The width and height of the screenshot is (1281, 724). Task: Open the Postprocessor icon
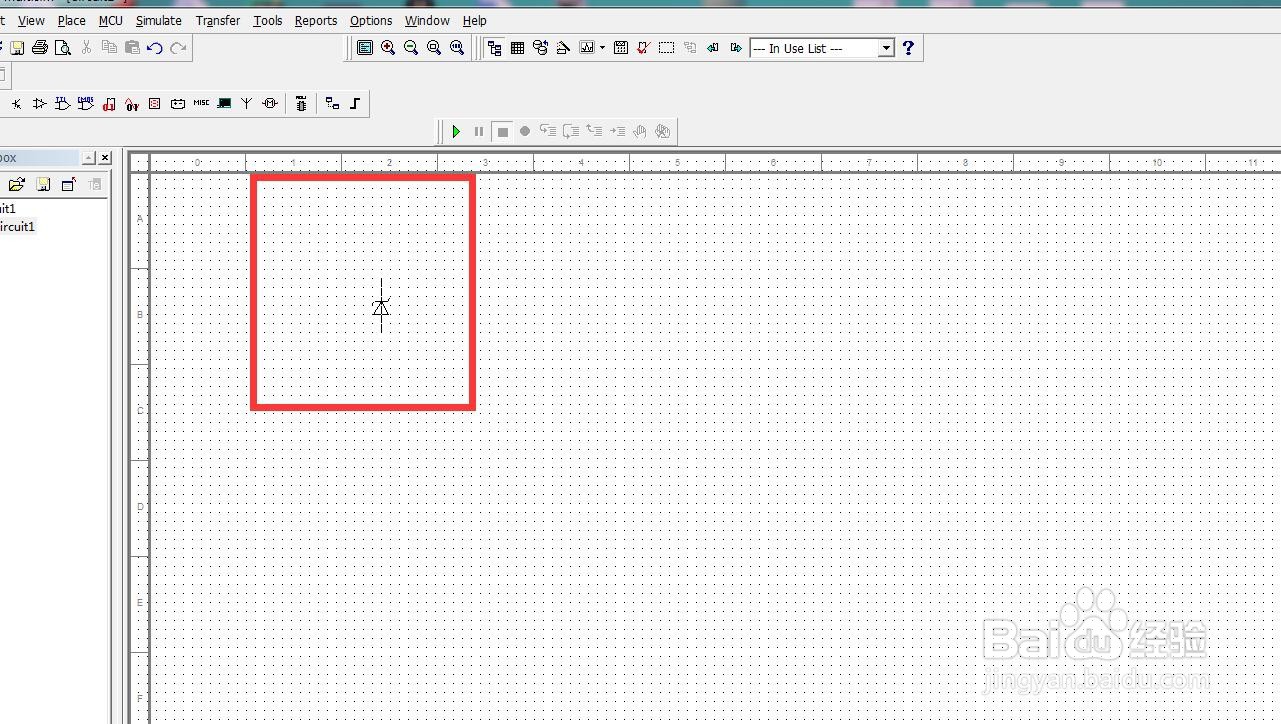click(x=621, y=48)
